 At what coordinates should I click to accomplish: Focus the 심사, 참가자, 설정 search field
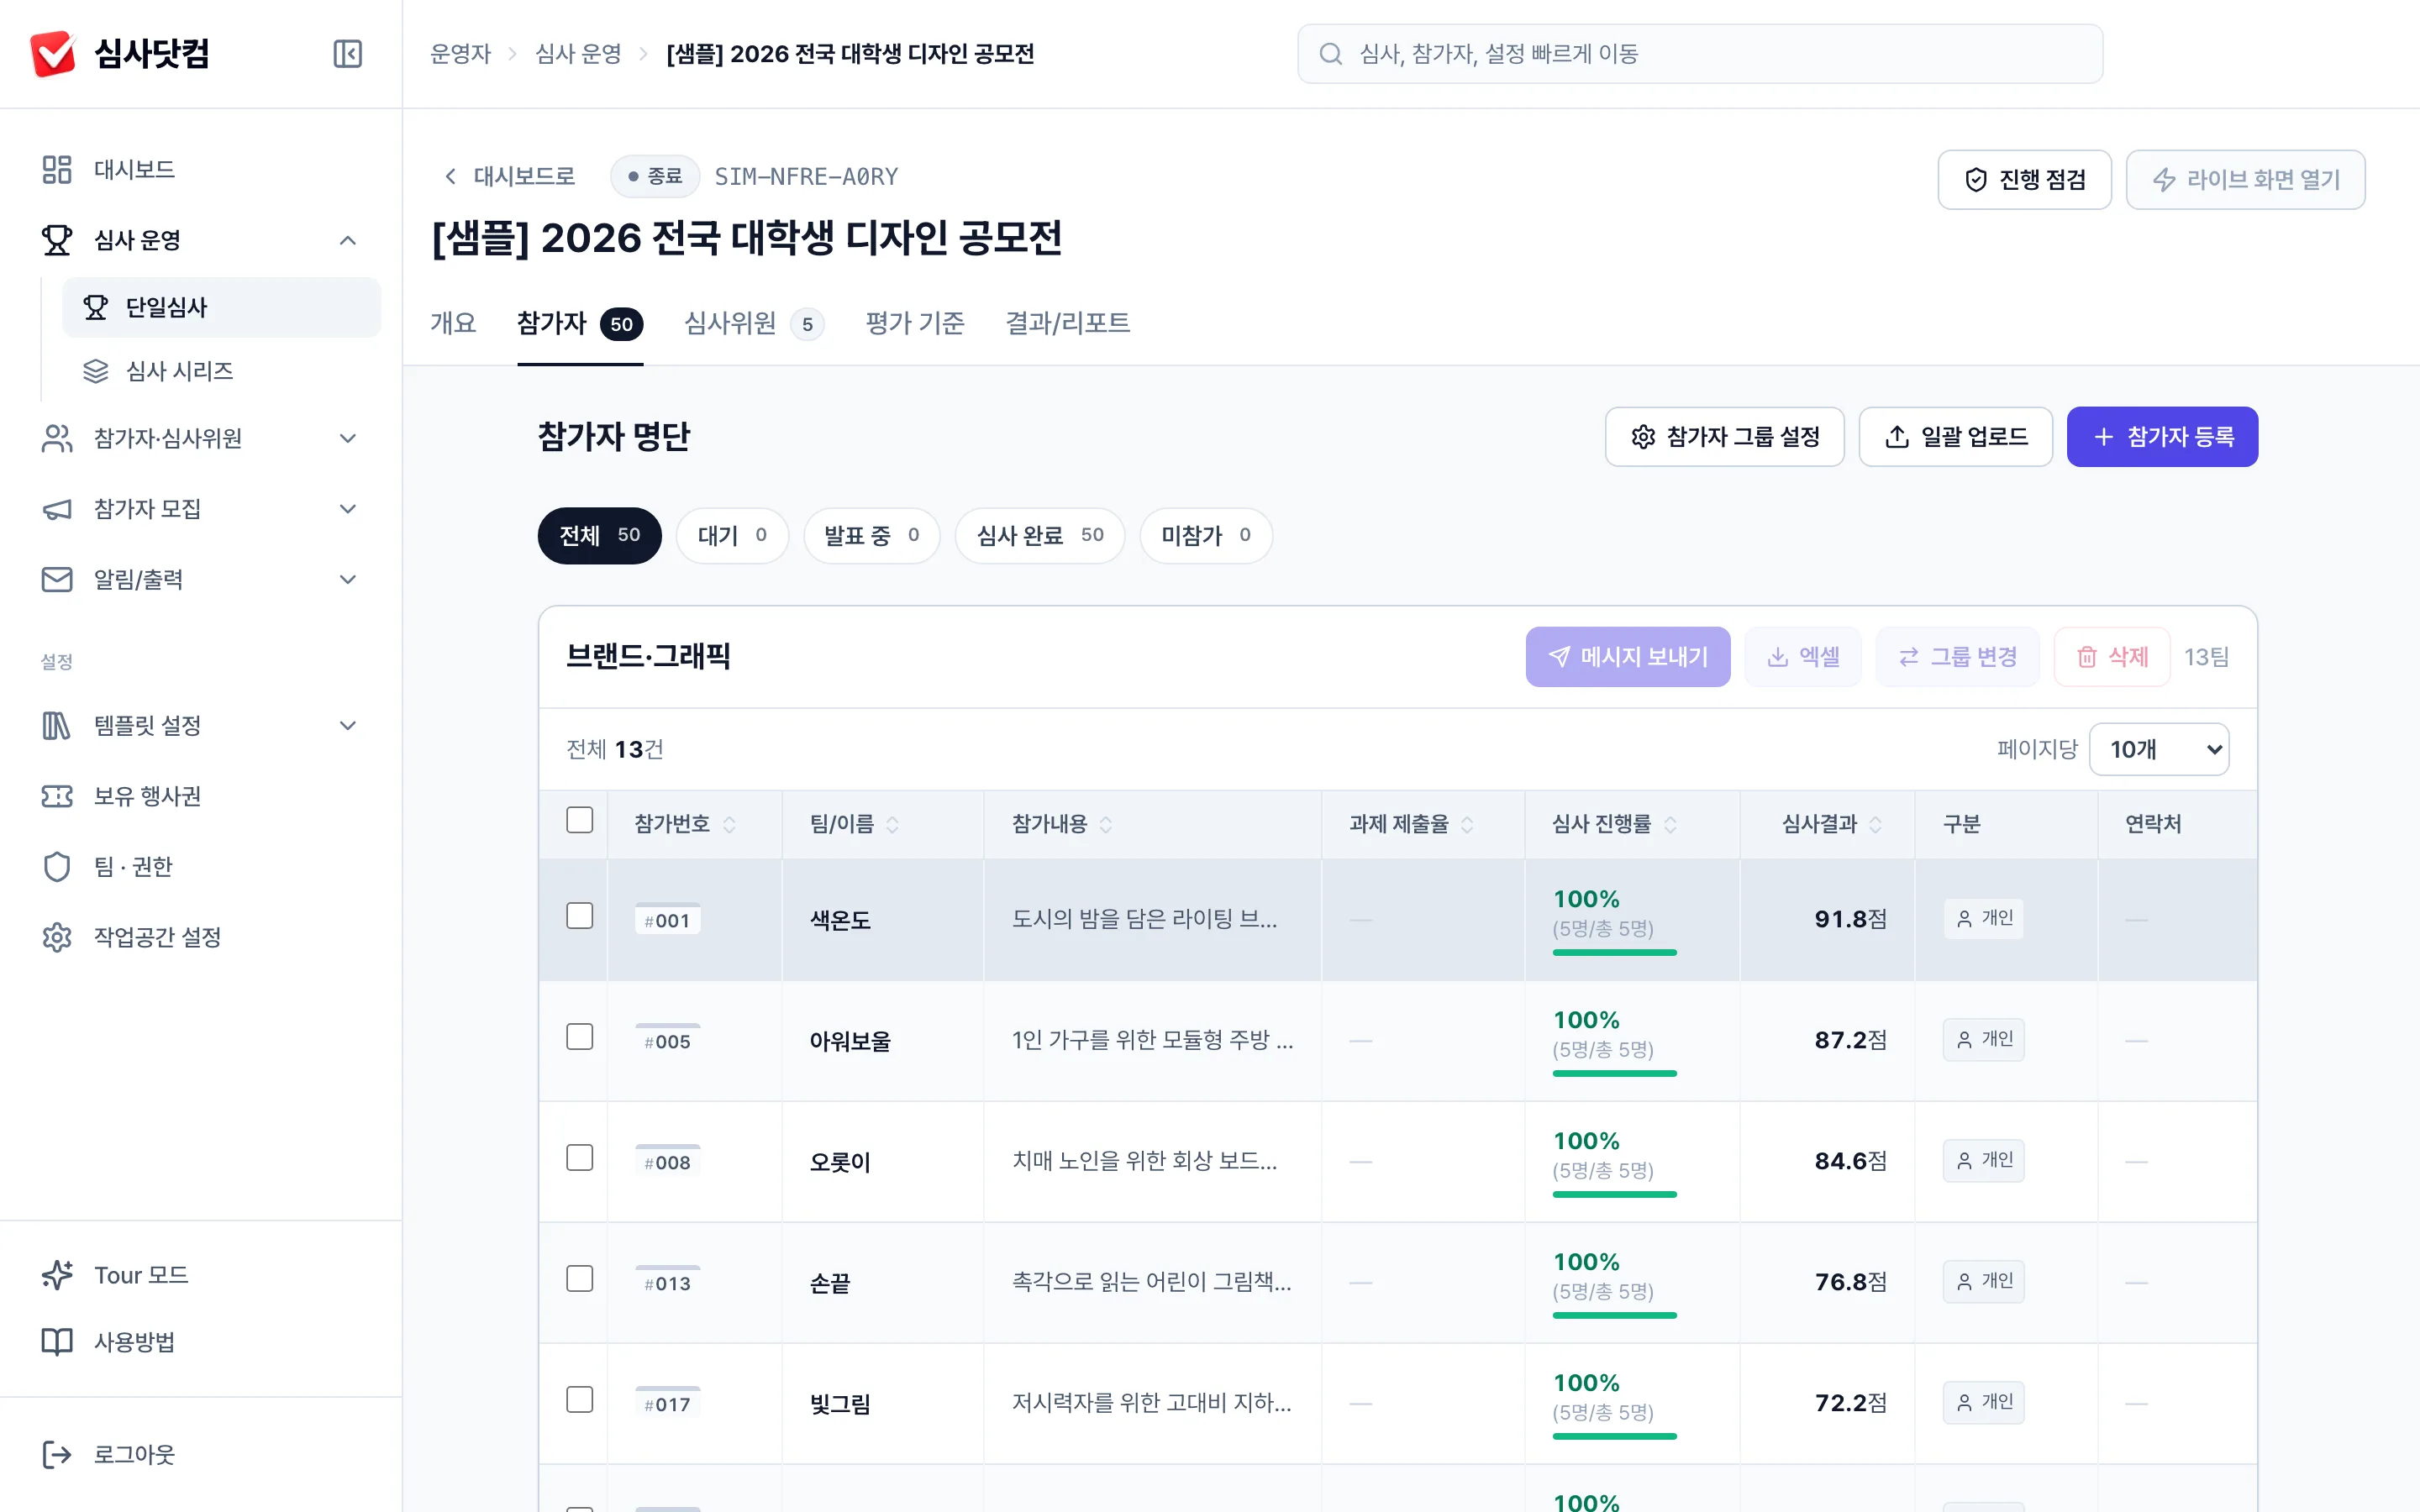pos(1700,54)
